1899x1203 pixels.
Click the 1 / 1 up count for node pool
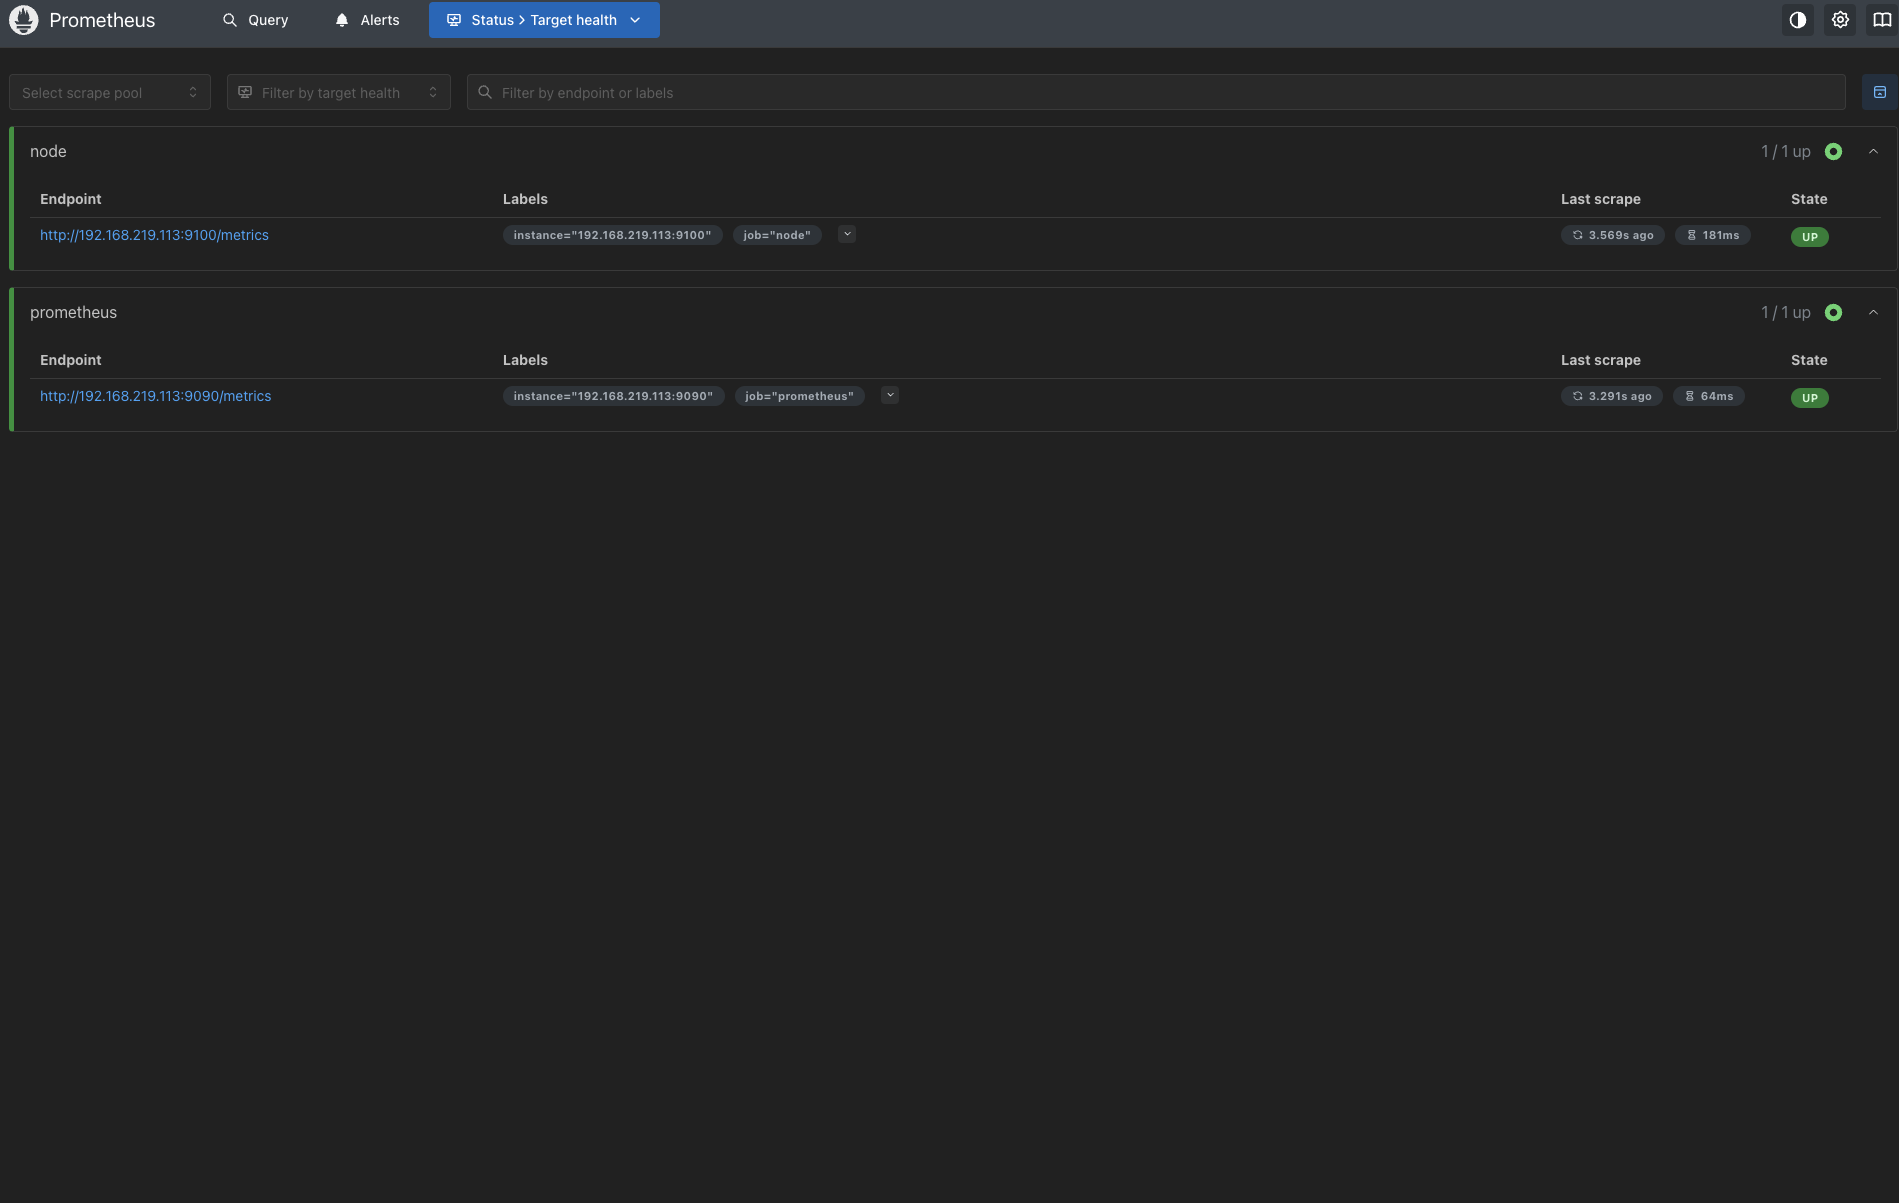pyautogui.click(x=1785, y=152)
